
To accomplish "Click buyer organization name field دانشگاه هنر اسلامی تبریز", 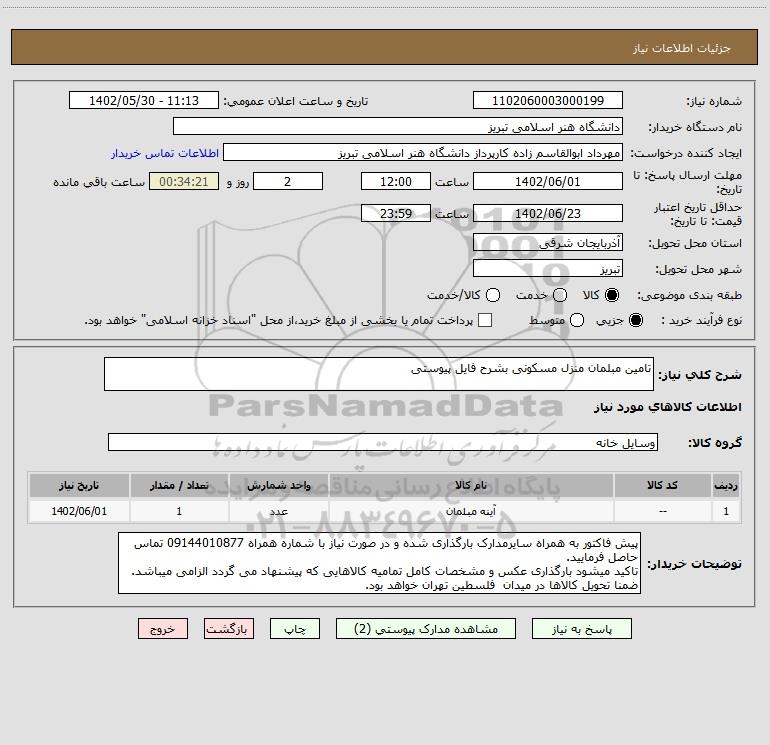I will [x=398, y=127].
